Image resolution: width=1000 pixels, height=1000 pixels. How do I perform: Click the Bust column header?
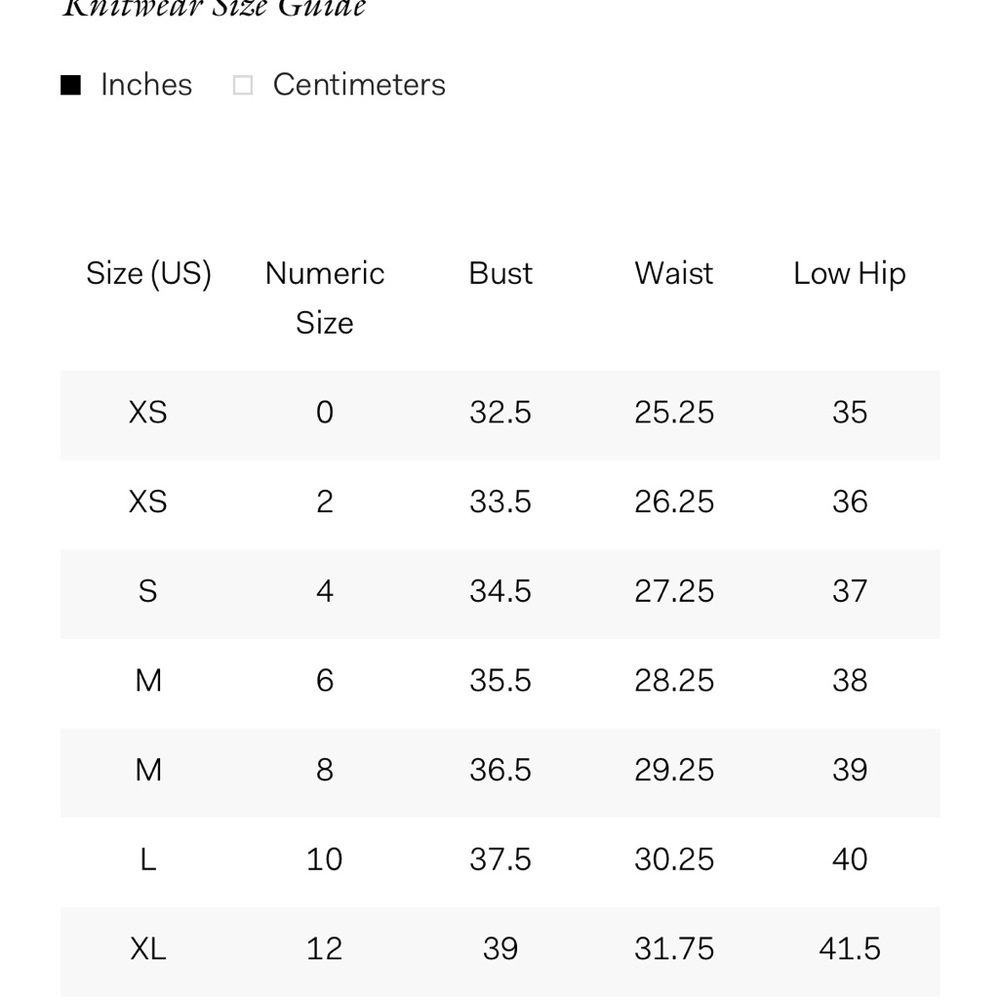point(501,274)
